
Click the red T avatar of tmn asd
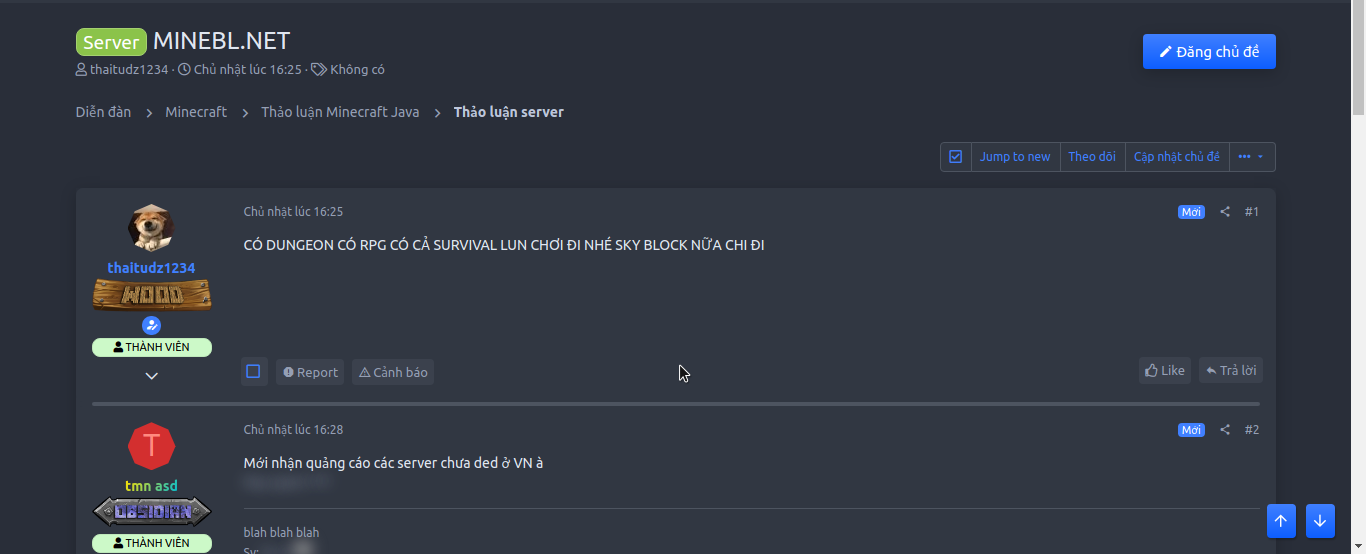click(x=152, y=446)
